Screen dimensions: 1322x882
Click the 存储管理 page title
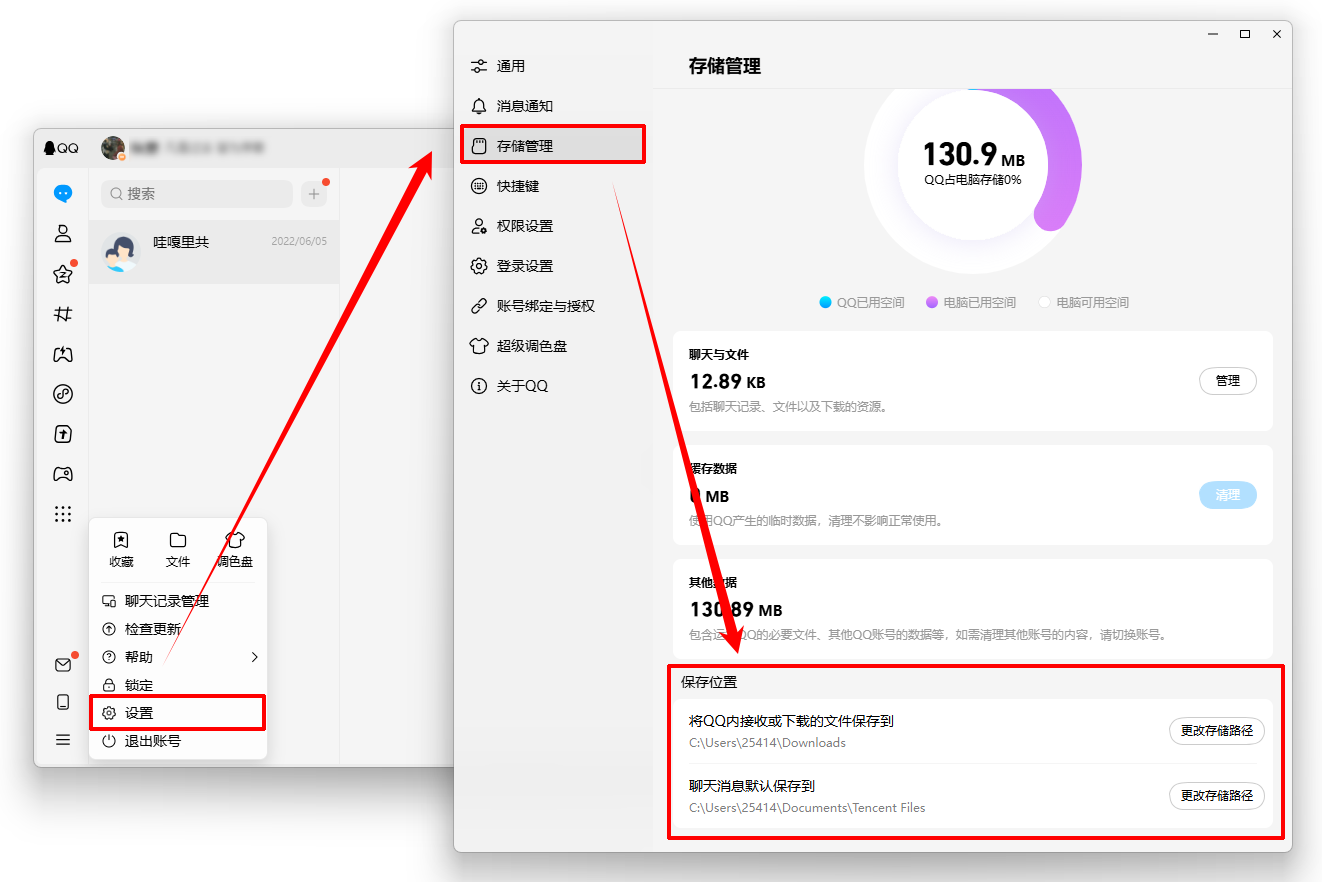[x=725, y=66]
